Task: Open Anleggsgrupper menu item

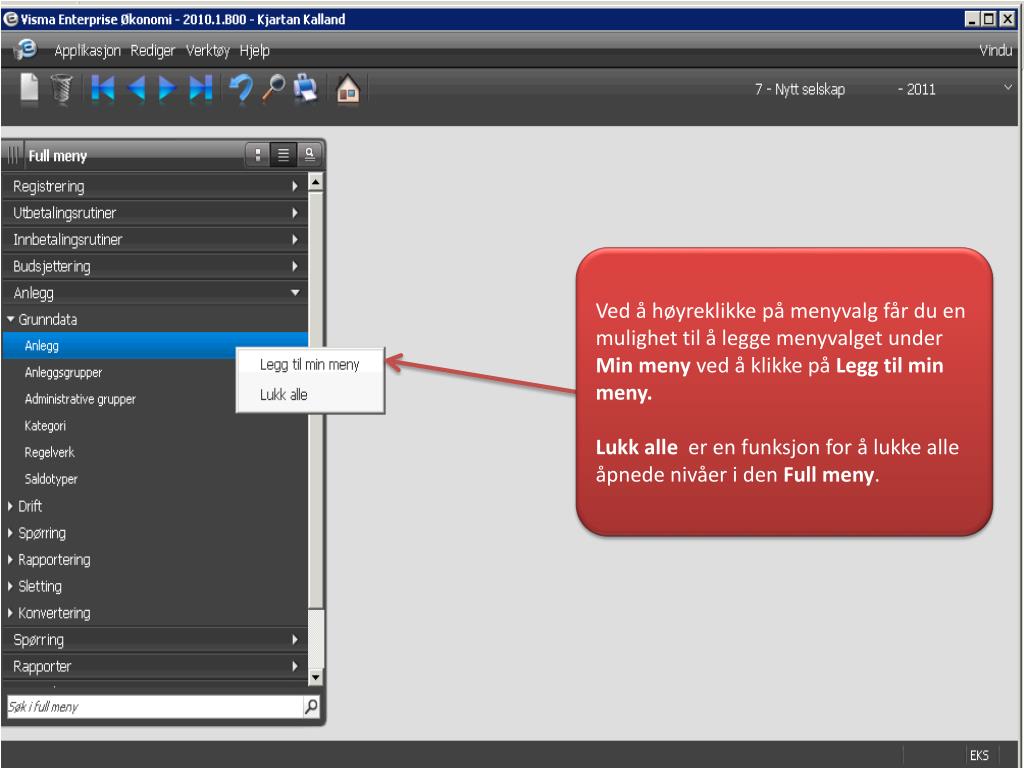Action: point(63,372)
